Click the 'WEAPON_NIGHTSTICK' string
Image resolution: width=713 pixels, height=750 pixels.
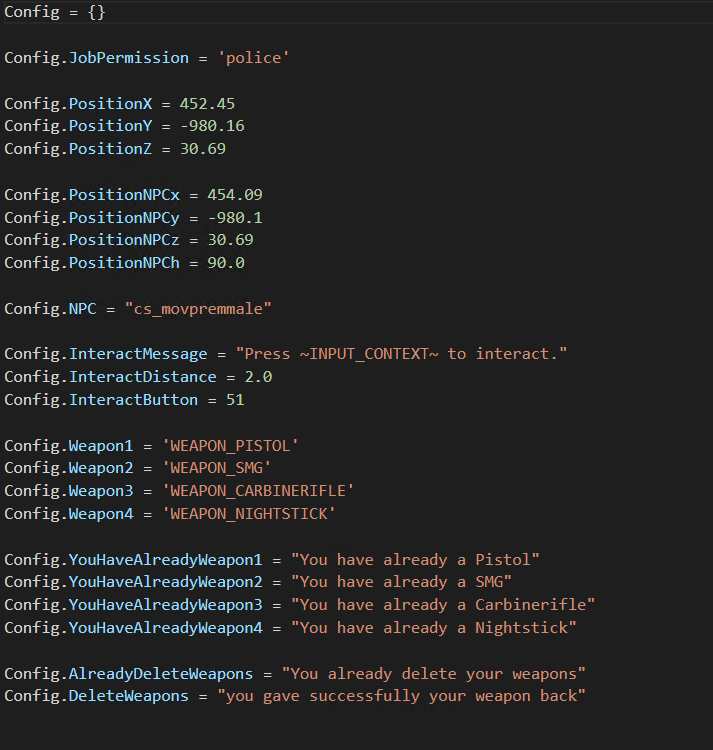coord(249,514)
